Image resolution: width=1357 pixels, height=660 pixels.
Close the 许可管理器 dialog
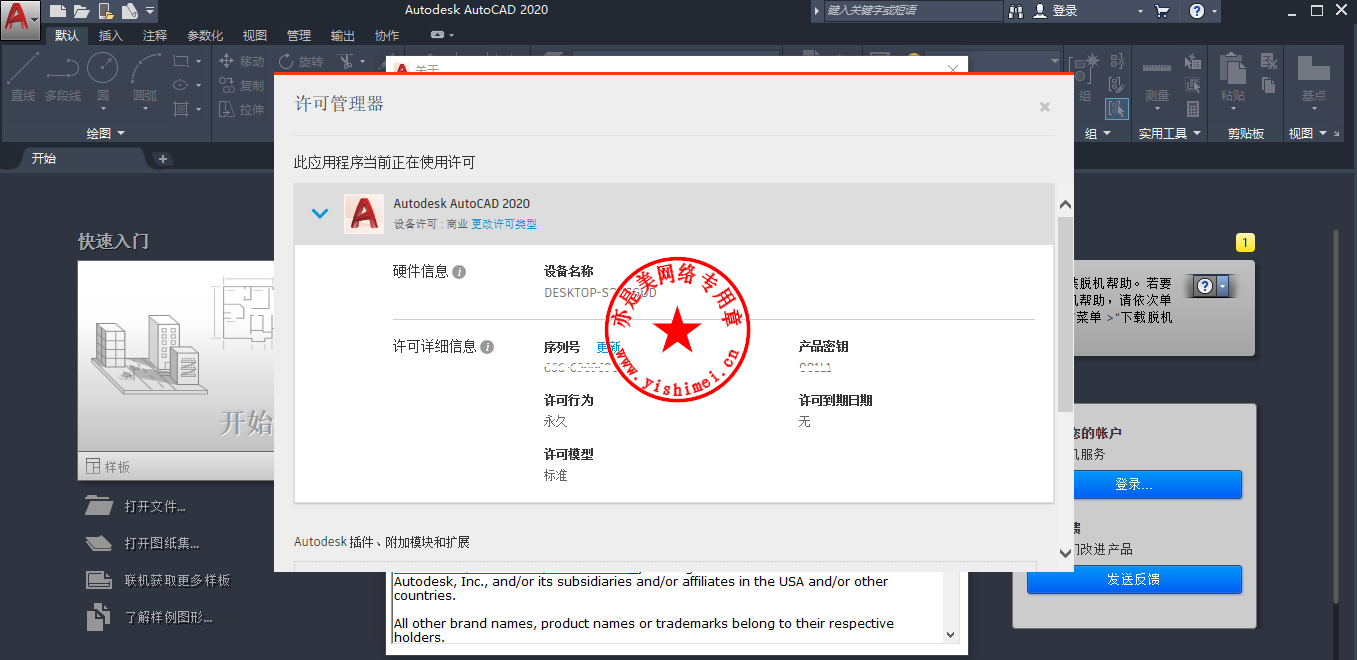[x=1045, y=107]
